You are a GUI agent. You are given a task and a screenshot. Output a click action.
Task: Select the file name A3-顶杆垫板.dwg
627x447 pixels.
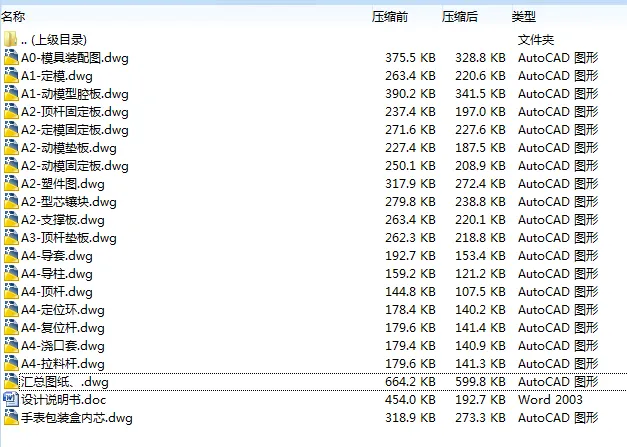click(x=69, y=238)
